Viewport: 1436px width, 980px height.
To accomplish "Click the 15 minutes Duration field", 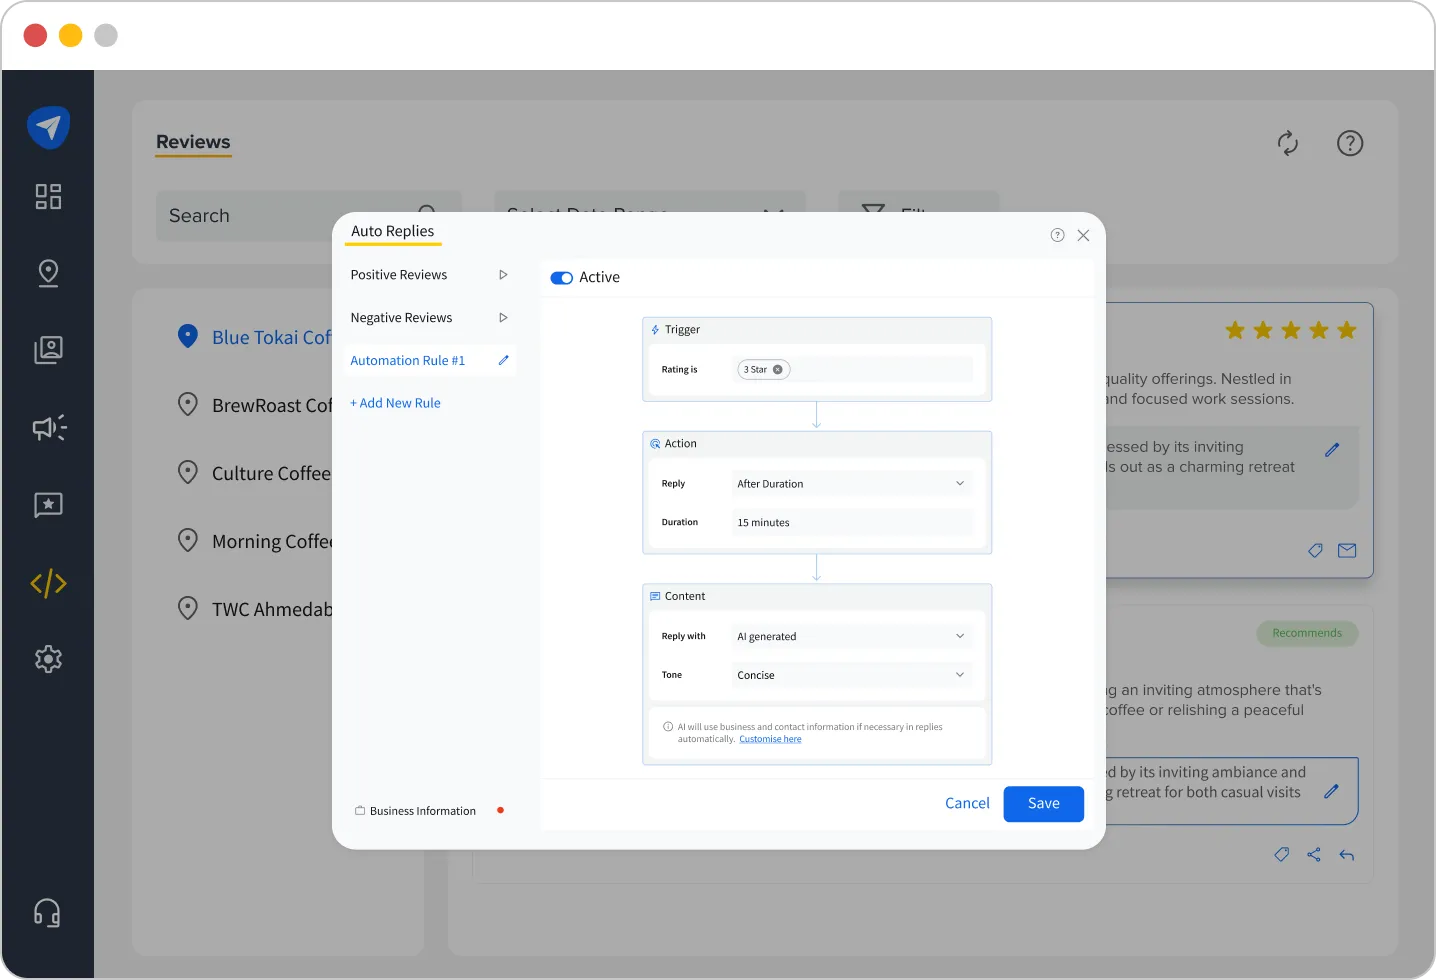I will tap(851, 523).
